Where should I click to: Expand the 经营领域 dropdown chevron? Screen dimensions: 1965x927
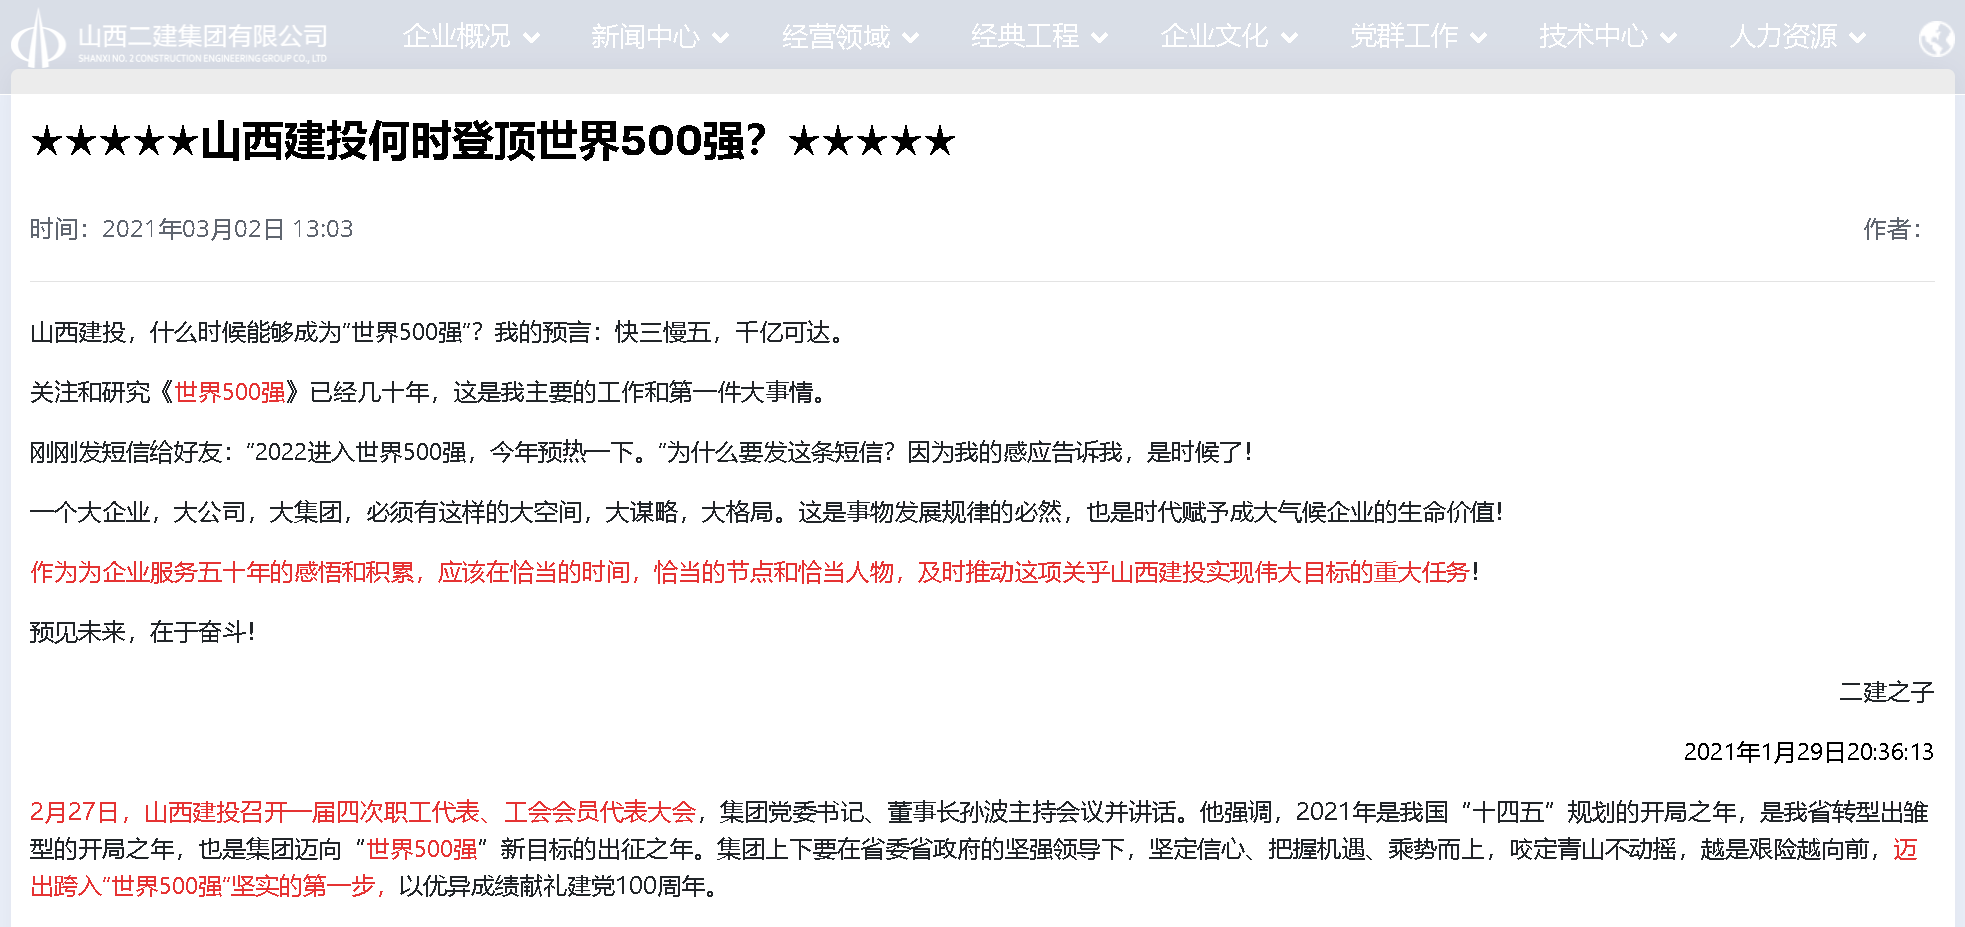[911, 38]
